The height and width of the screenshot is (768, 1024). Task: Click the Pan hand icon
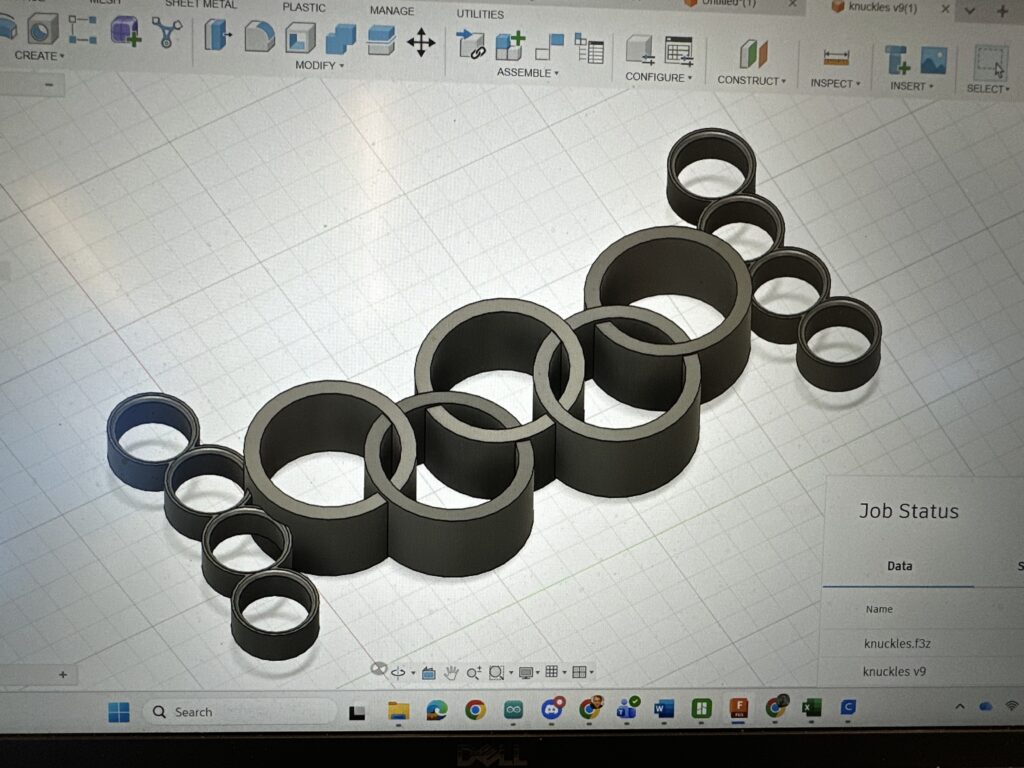coord(451,673)
